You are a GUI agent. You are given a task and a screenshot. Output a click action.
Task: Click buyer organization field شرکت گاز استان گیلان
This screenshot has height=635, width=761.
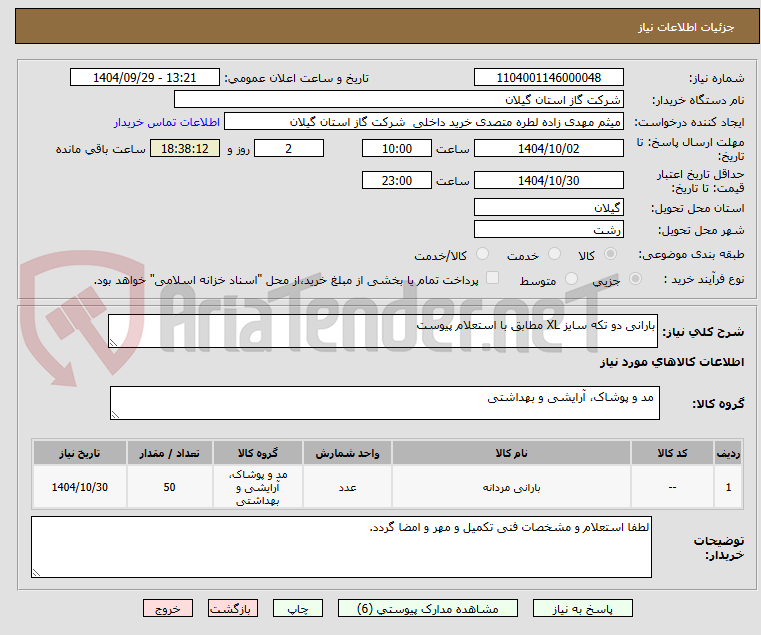[x=398, y=100]
